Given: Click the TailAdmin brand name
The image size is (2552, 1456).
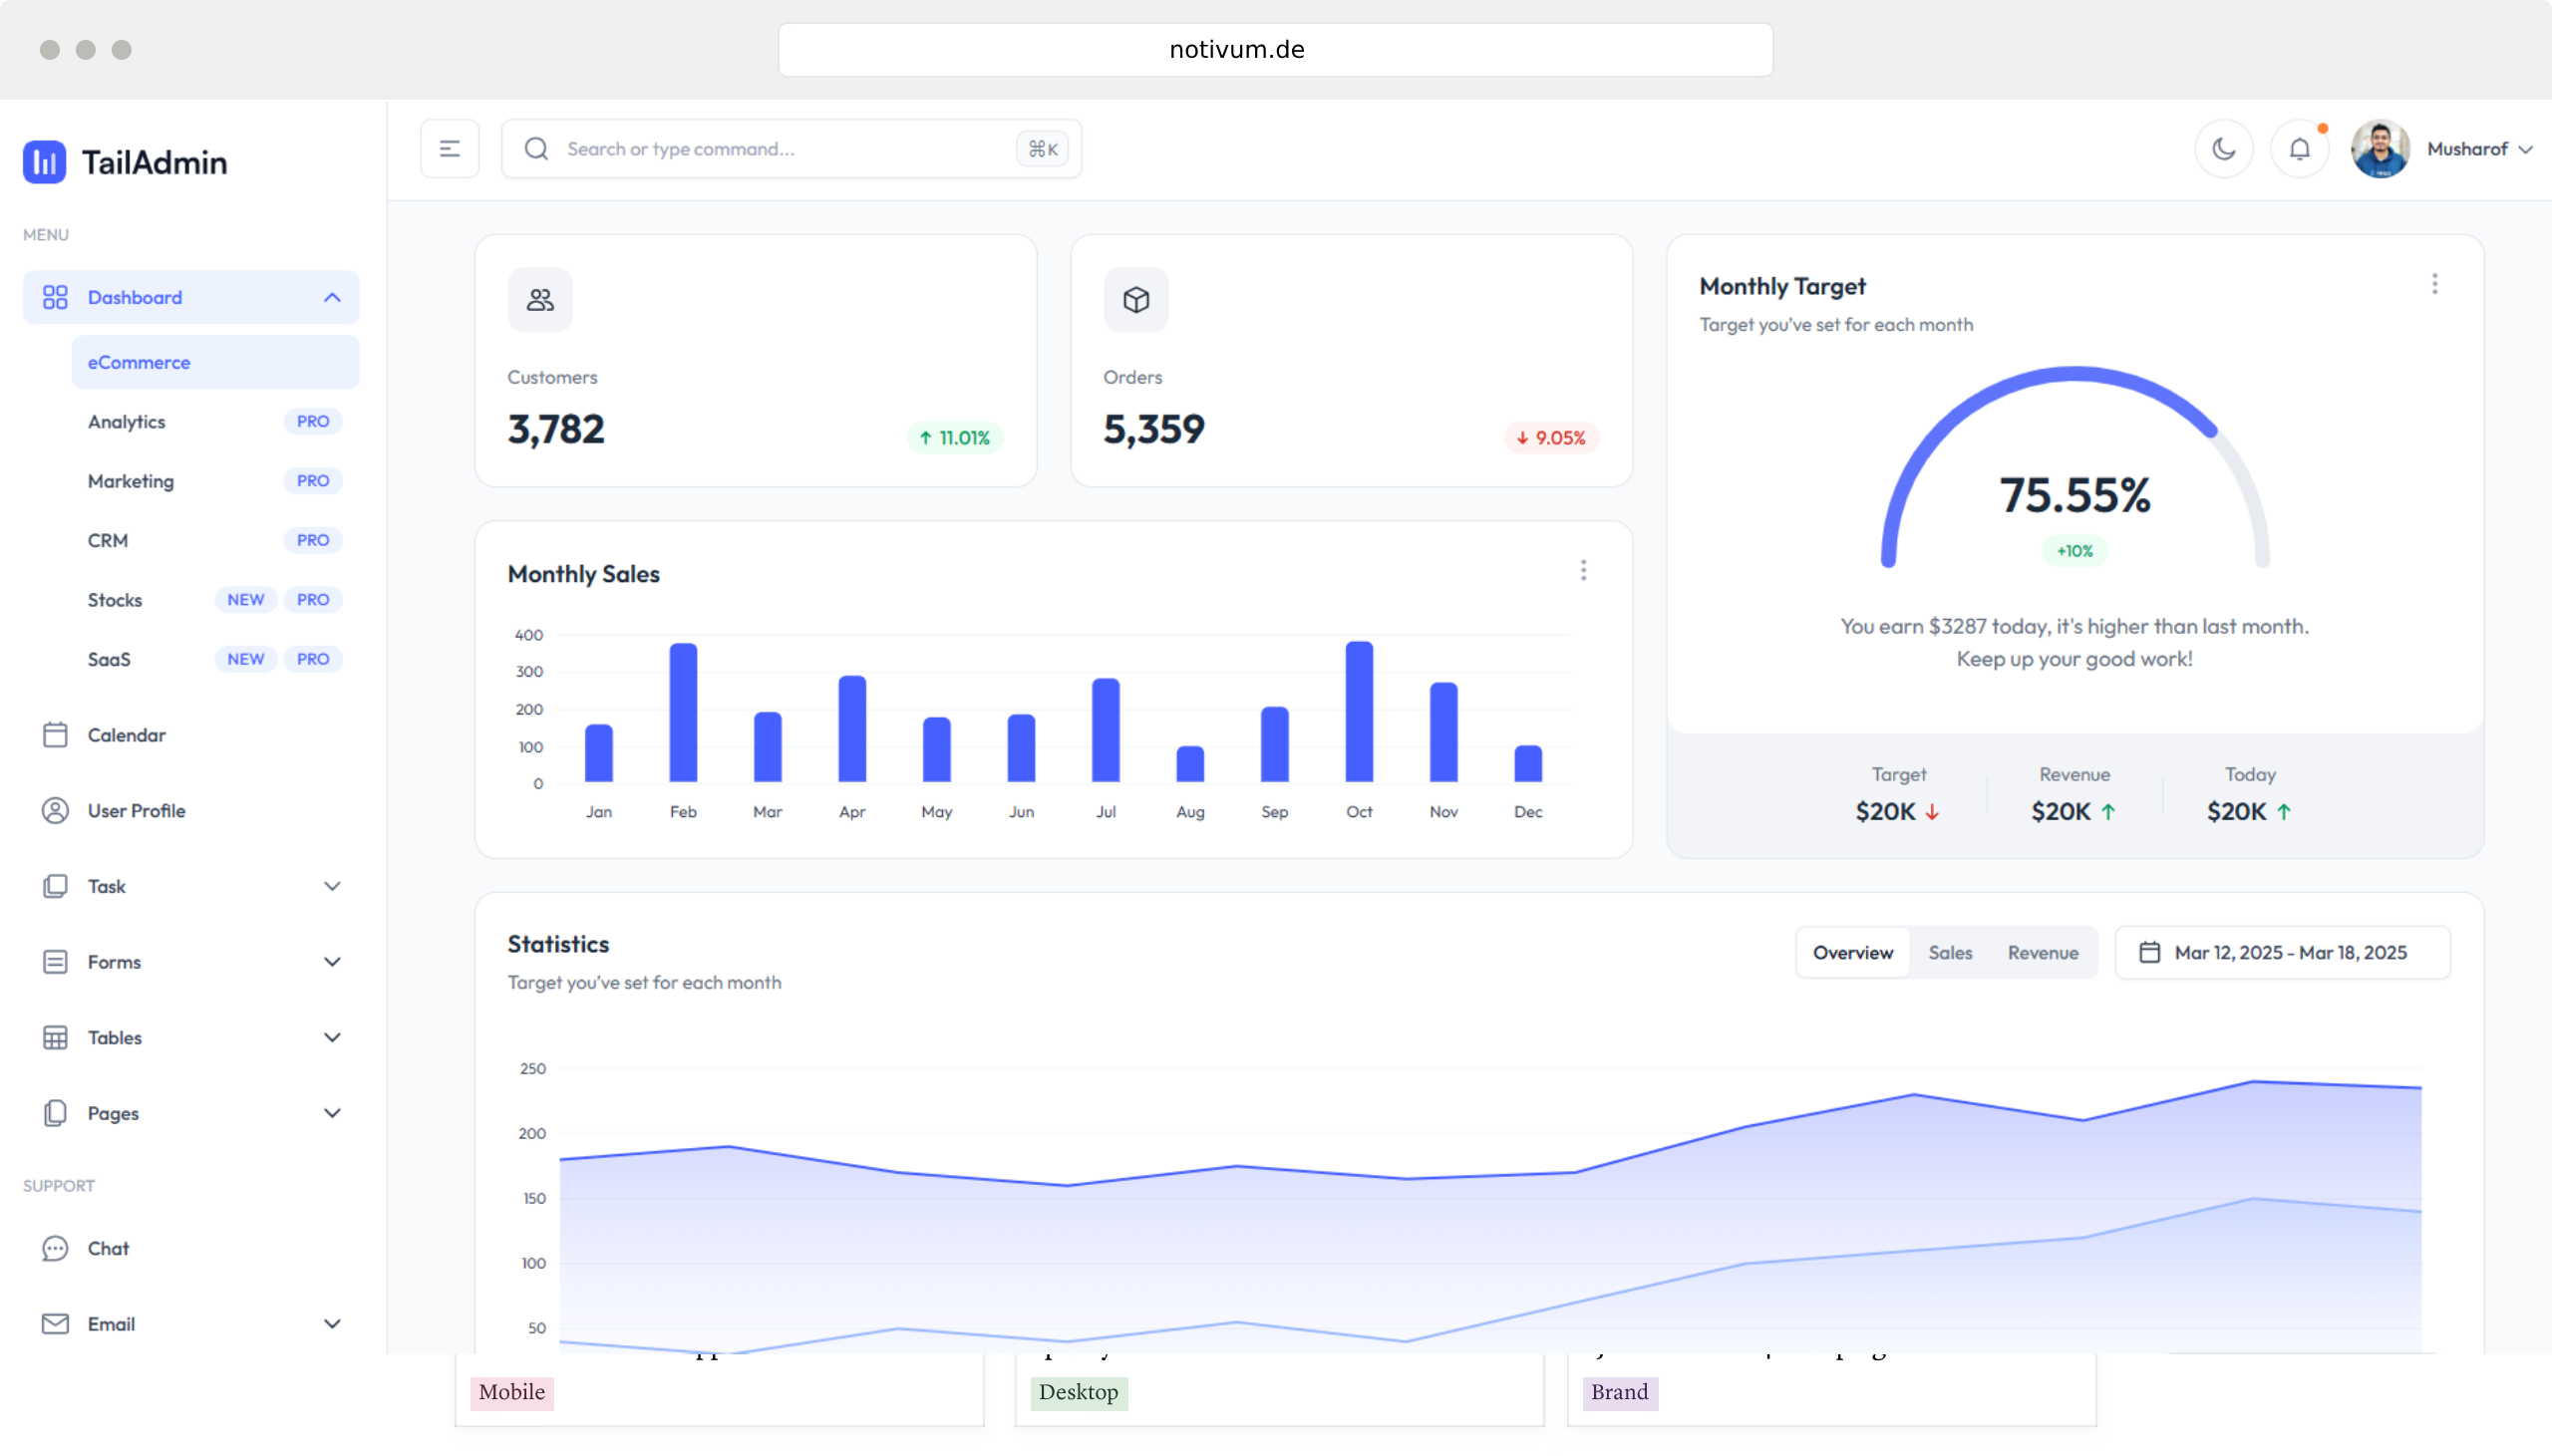Looking at the screenshot, I should [x=155, y=162].
